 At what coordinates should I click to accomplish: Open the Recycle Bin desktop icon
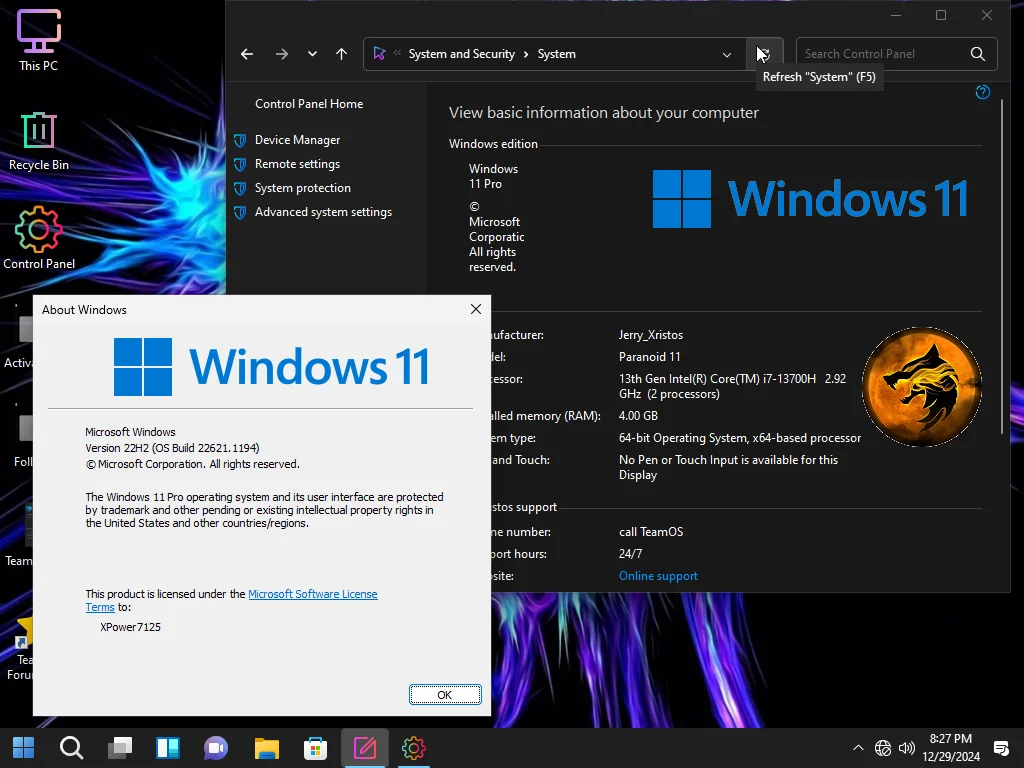click(39, 141)
